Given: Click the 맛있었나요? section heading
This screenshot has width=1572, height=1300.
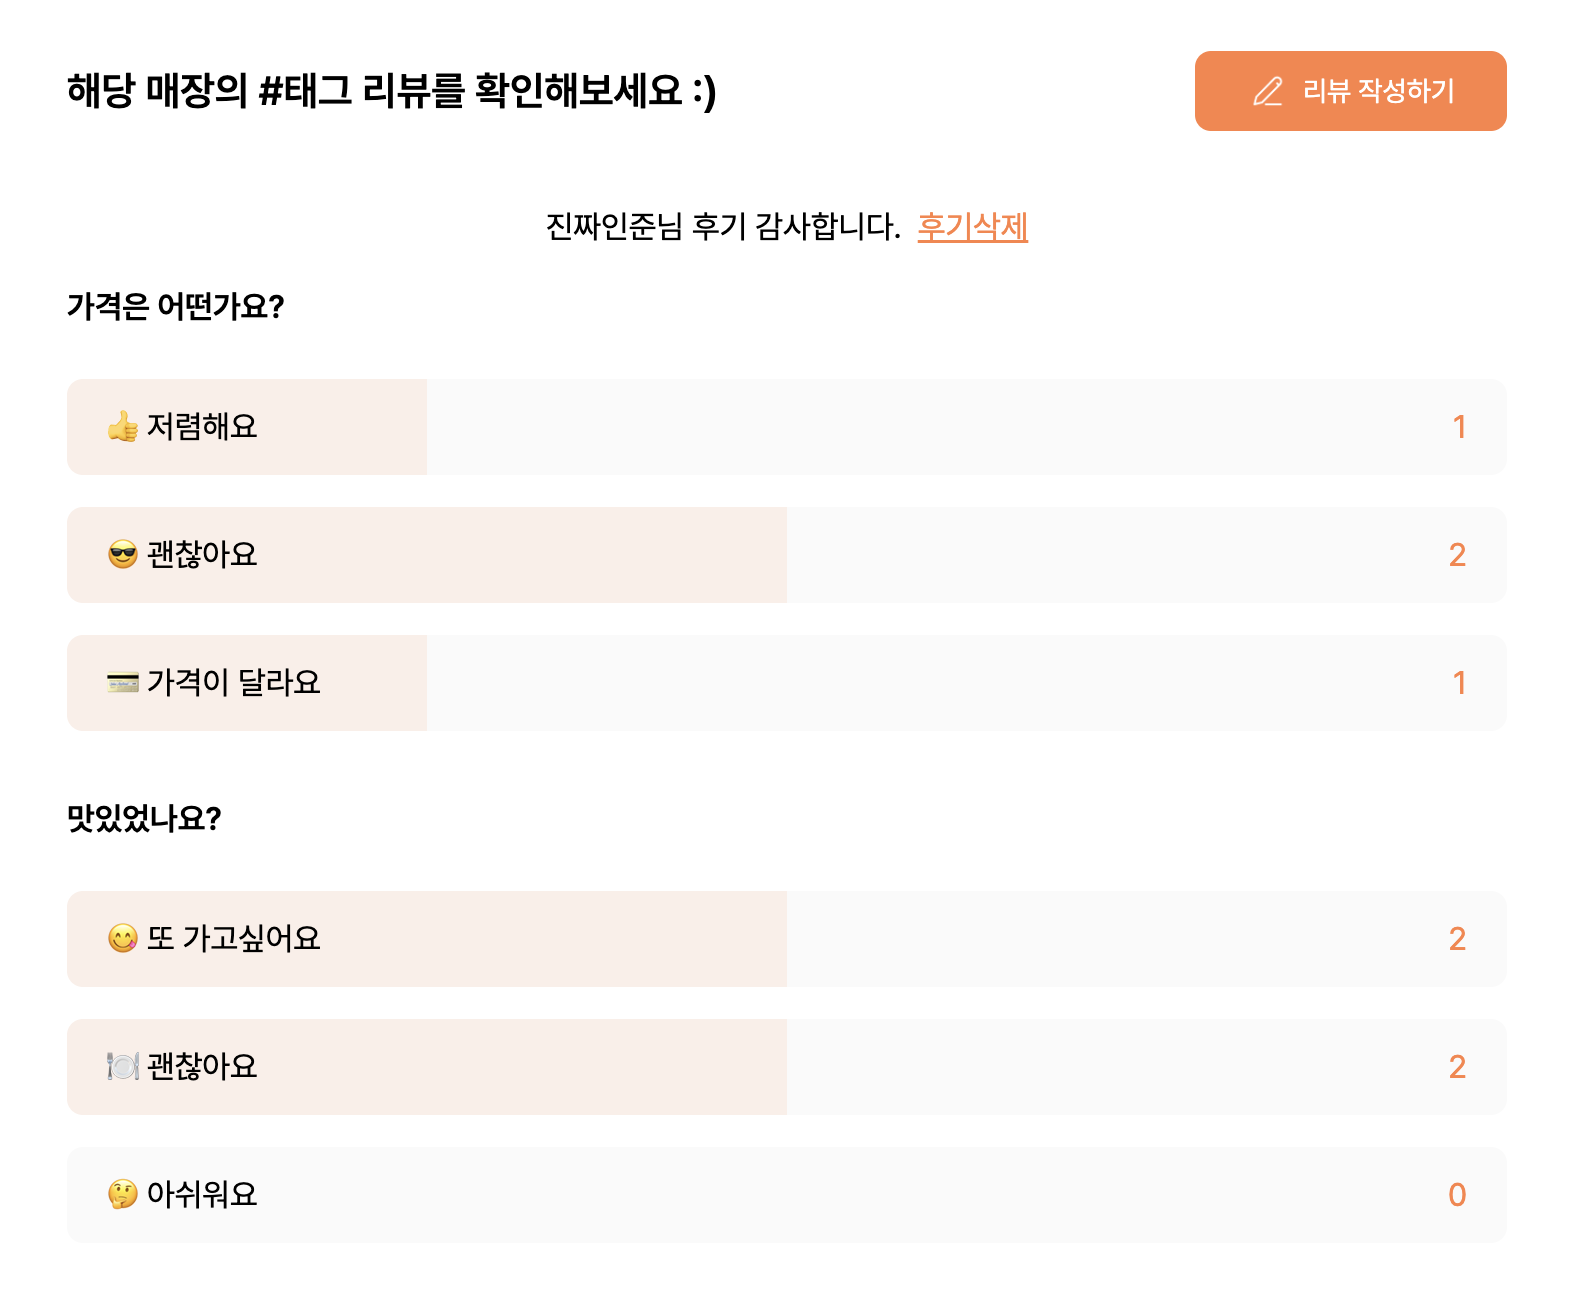Looking at the screenshot, I should click(x=144, y=818).
